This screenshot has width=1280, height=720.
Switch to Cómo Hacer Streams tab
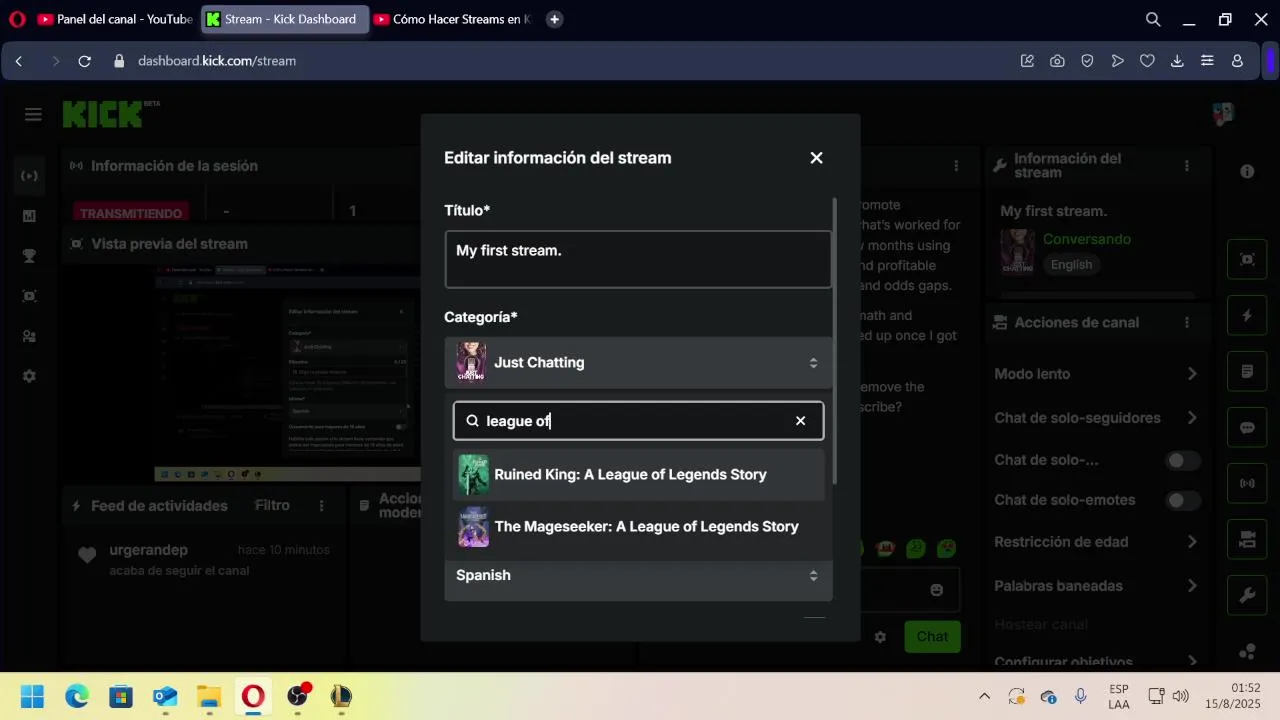453,19
